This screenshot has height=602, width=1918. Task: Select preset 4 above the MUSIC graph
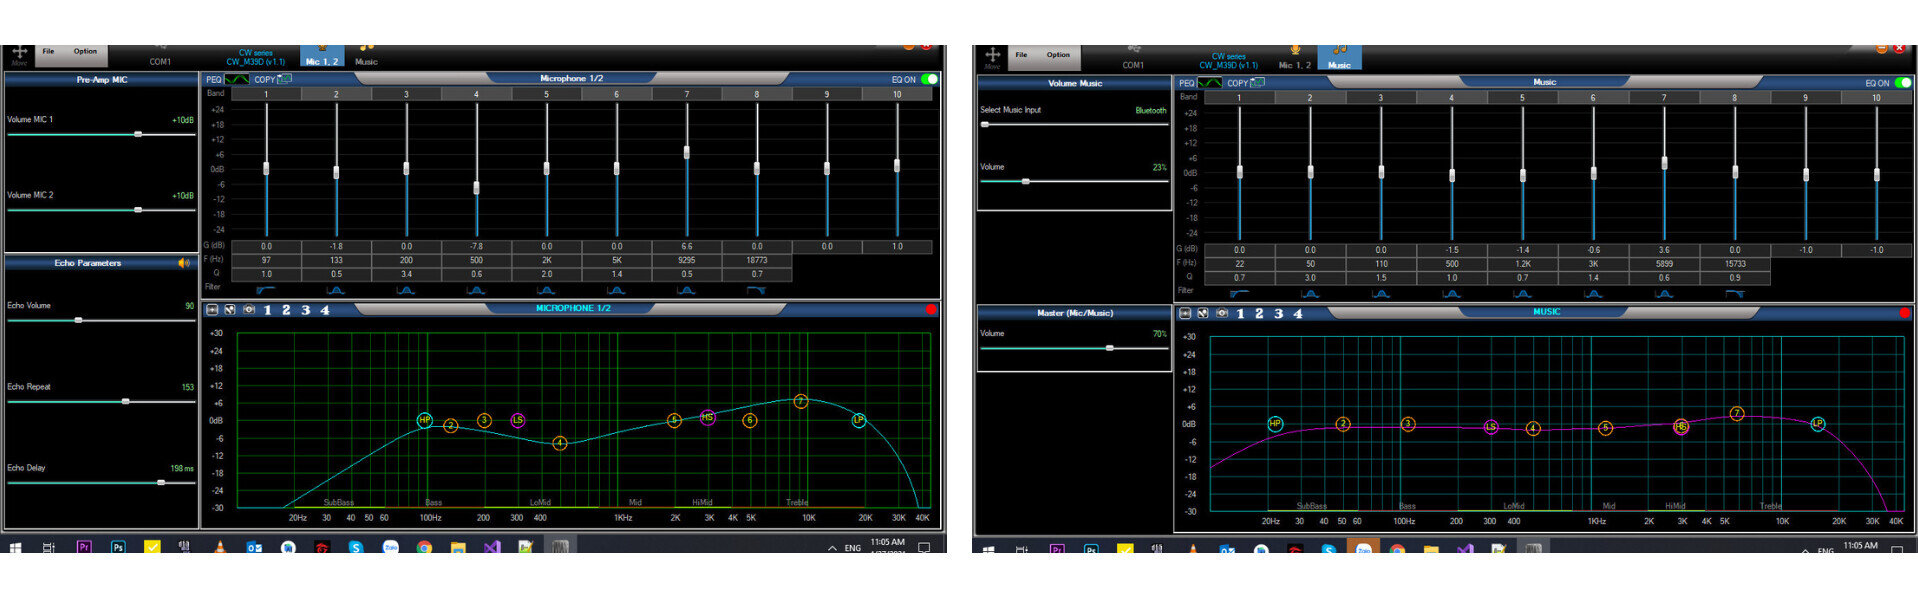(1298, 314)
